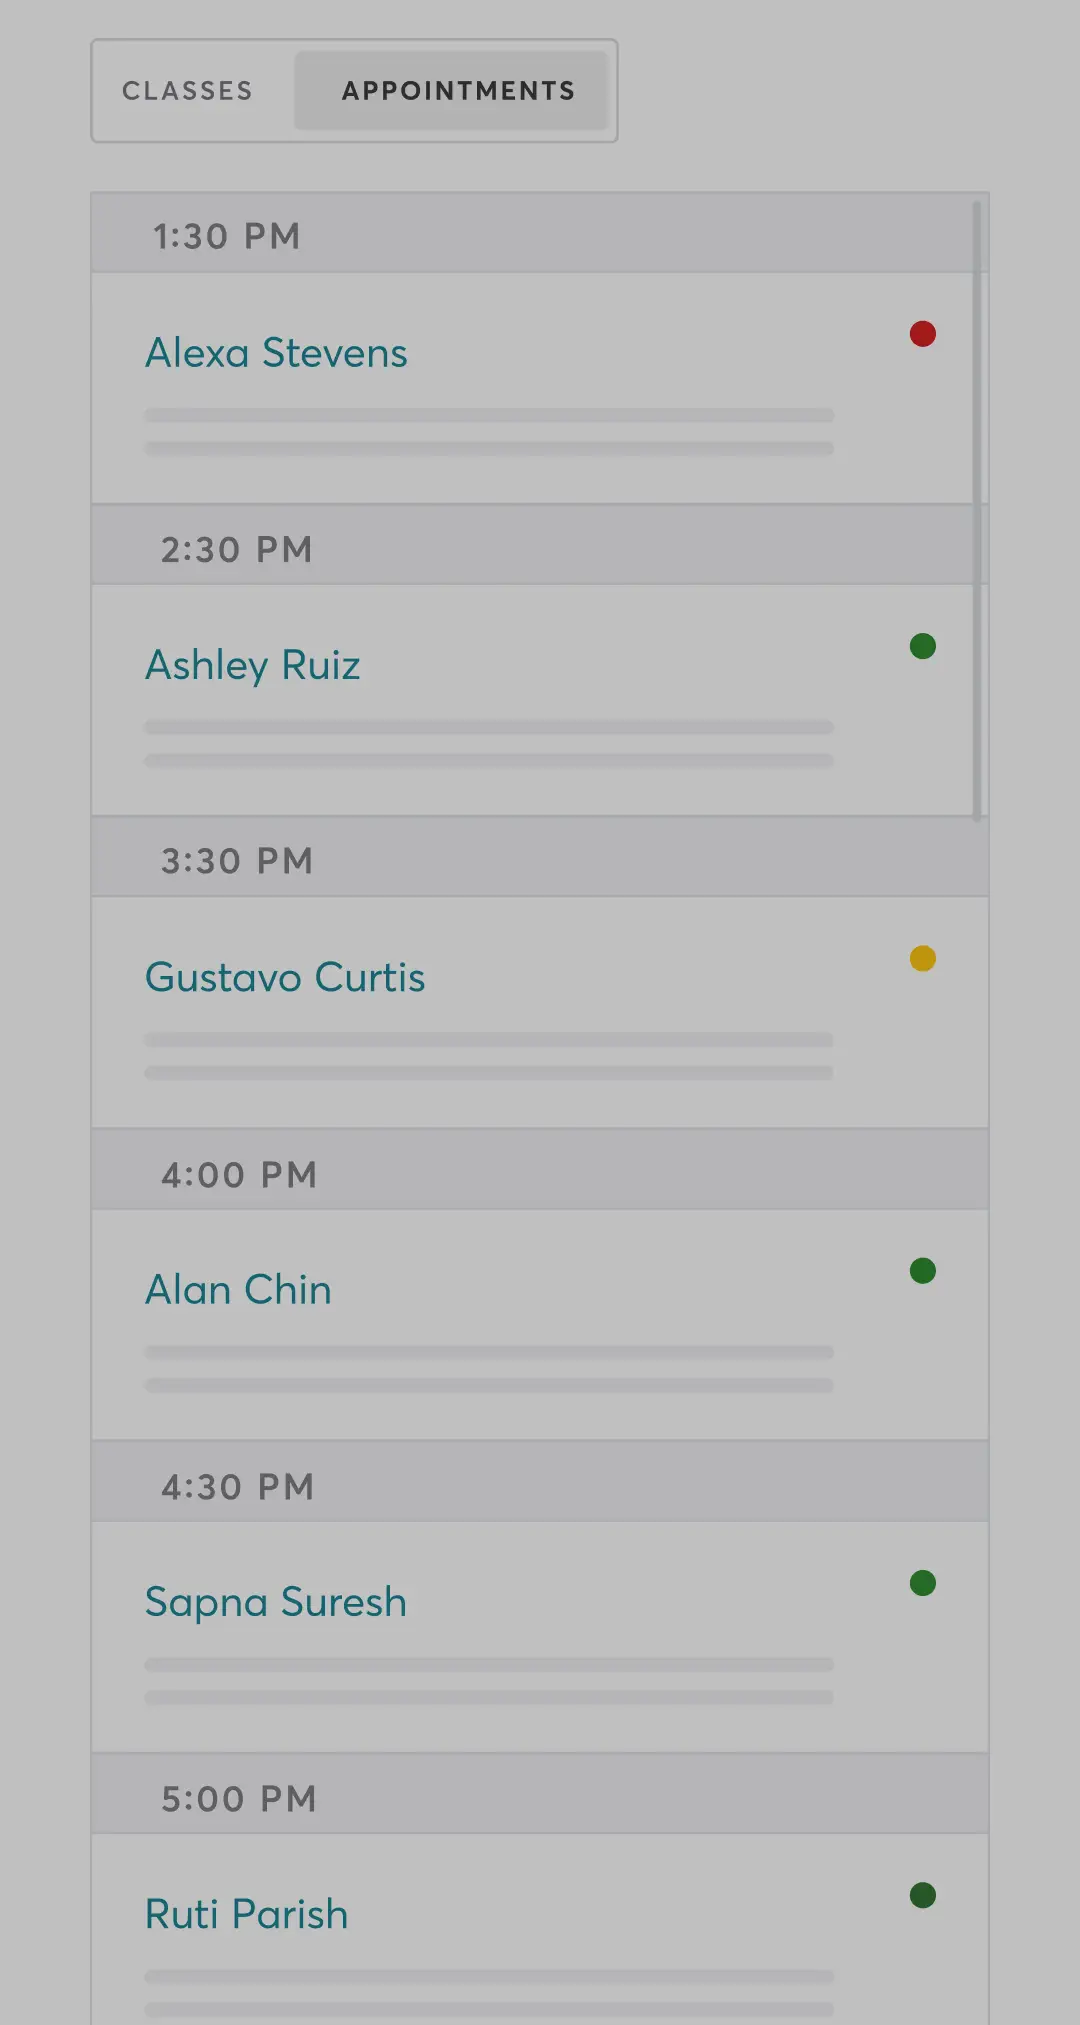The image size is (1080, 2025).
Task: Click the red status dot for Alexa Stevens
Action: [x=922, y=334]
